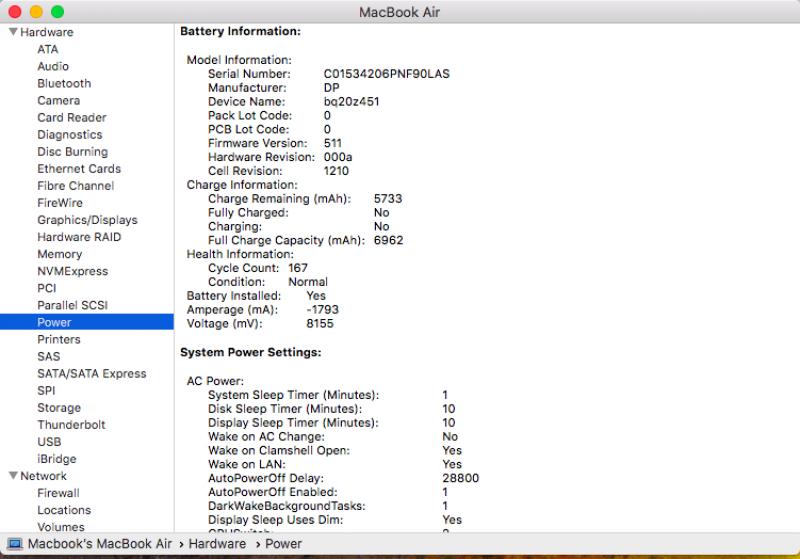Click Power in the path bar

click(x=283, y=544)
